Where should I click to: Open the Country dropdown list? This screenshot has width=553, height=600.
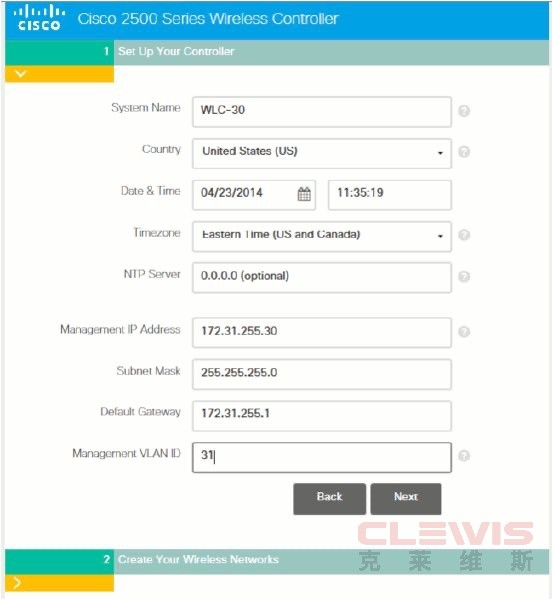pyautogui.click(x=322, y=153)
